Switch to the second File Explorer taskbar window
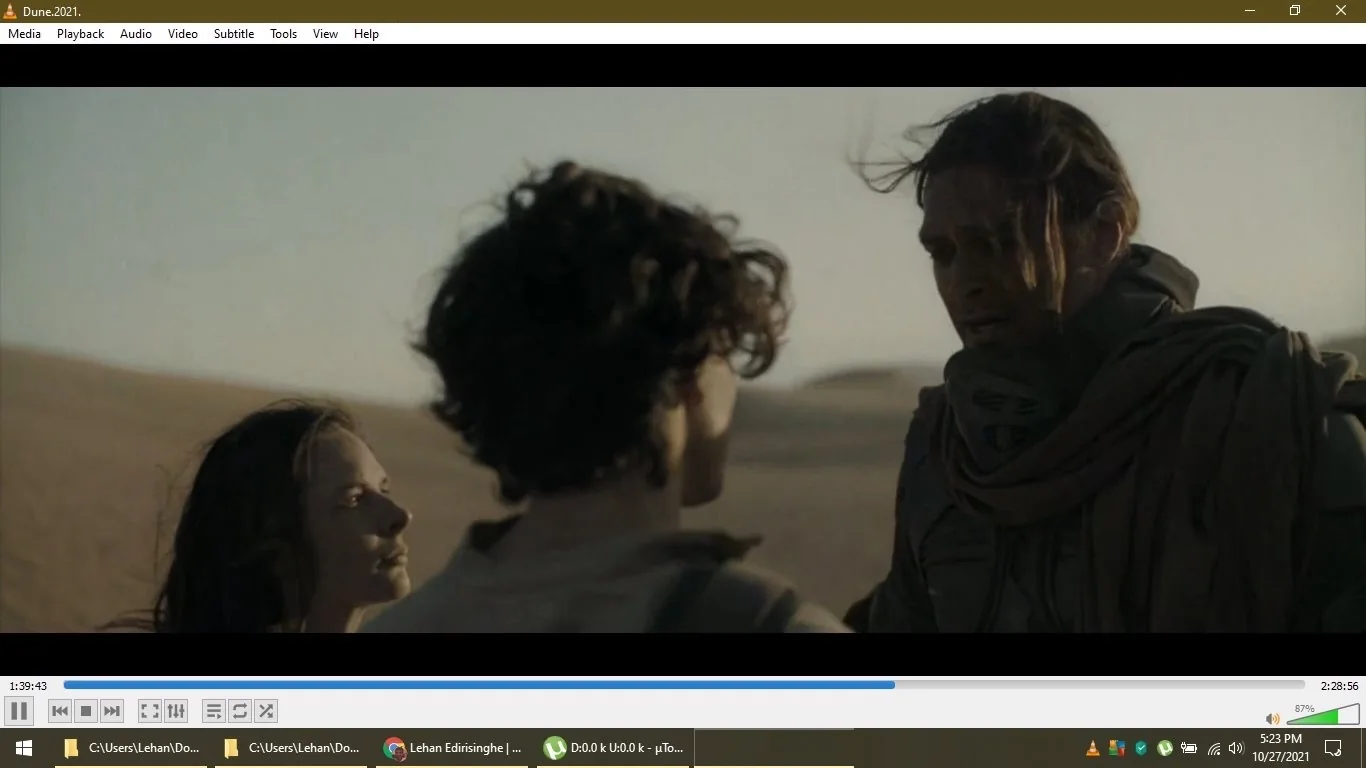 click(291, 748)
